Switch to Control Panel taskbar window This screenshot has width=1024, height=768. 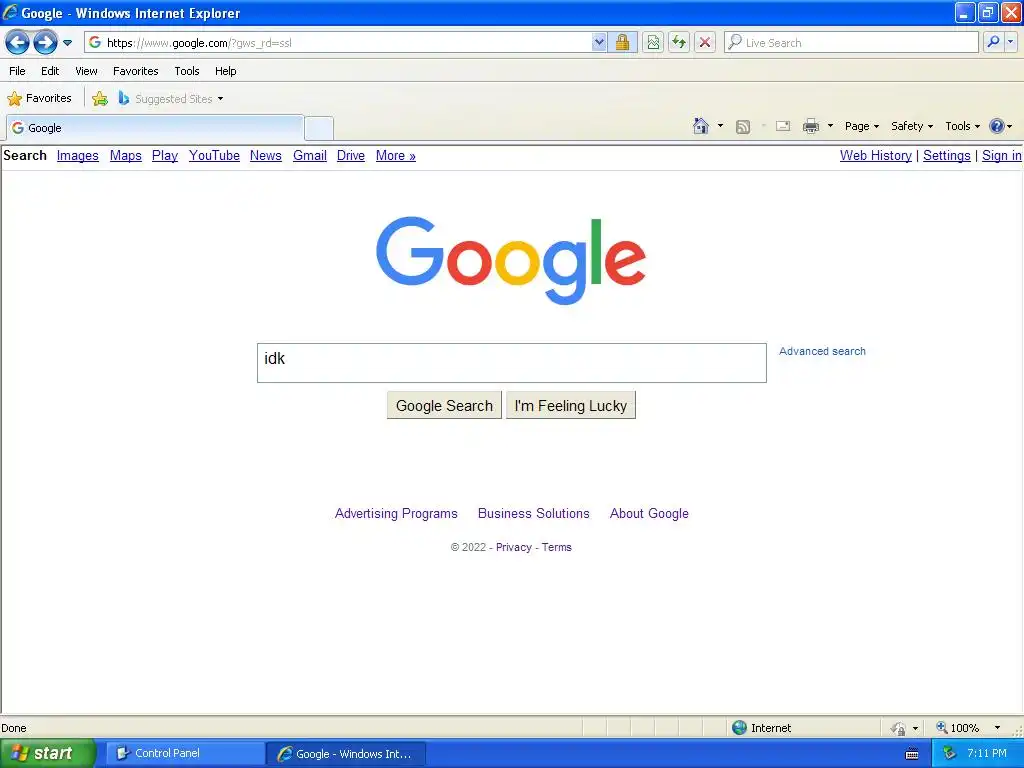click(184, 753)
